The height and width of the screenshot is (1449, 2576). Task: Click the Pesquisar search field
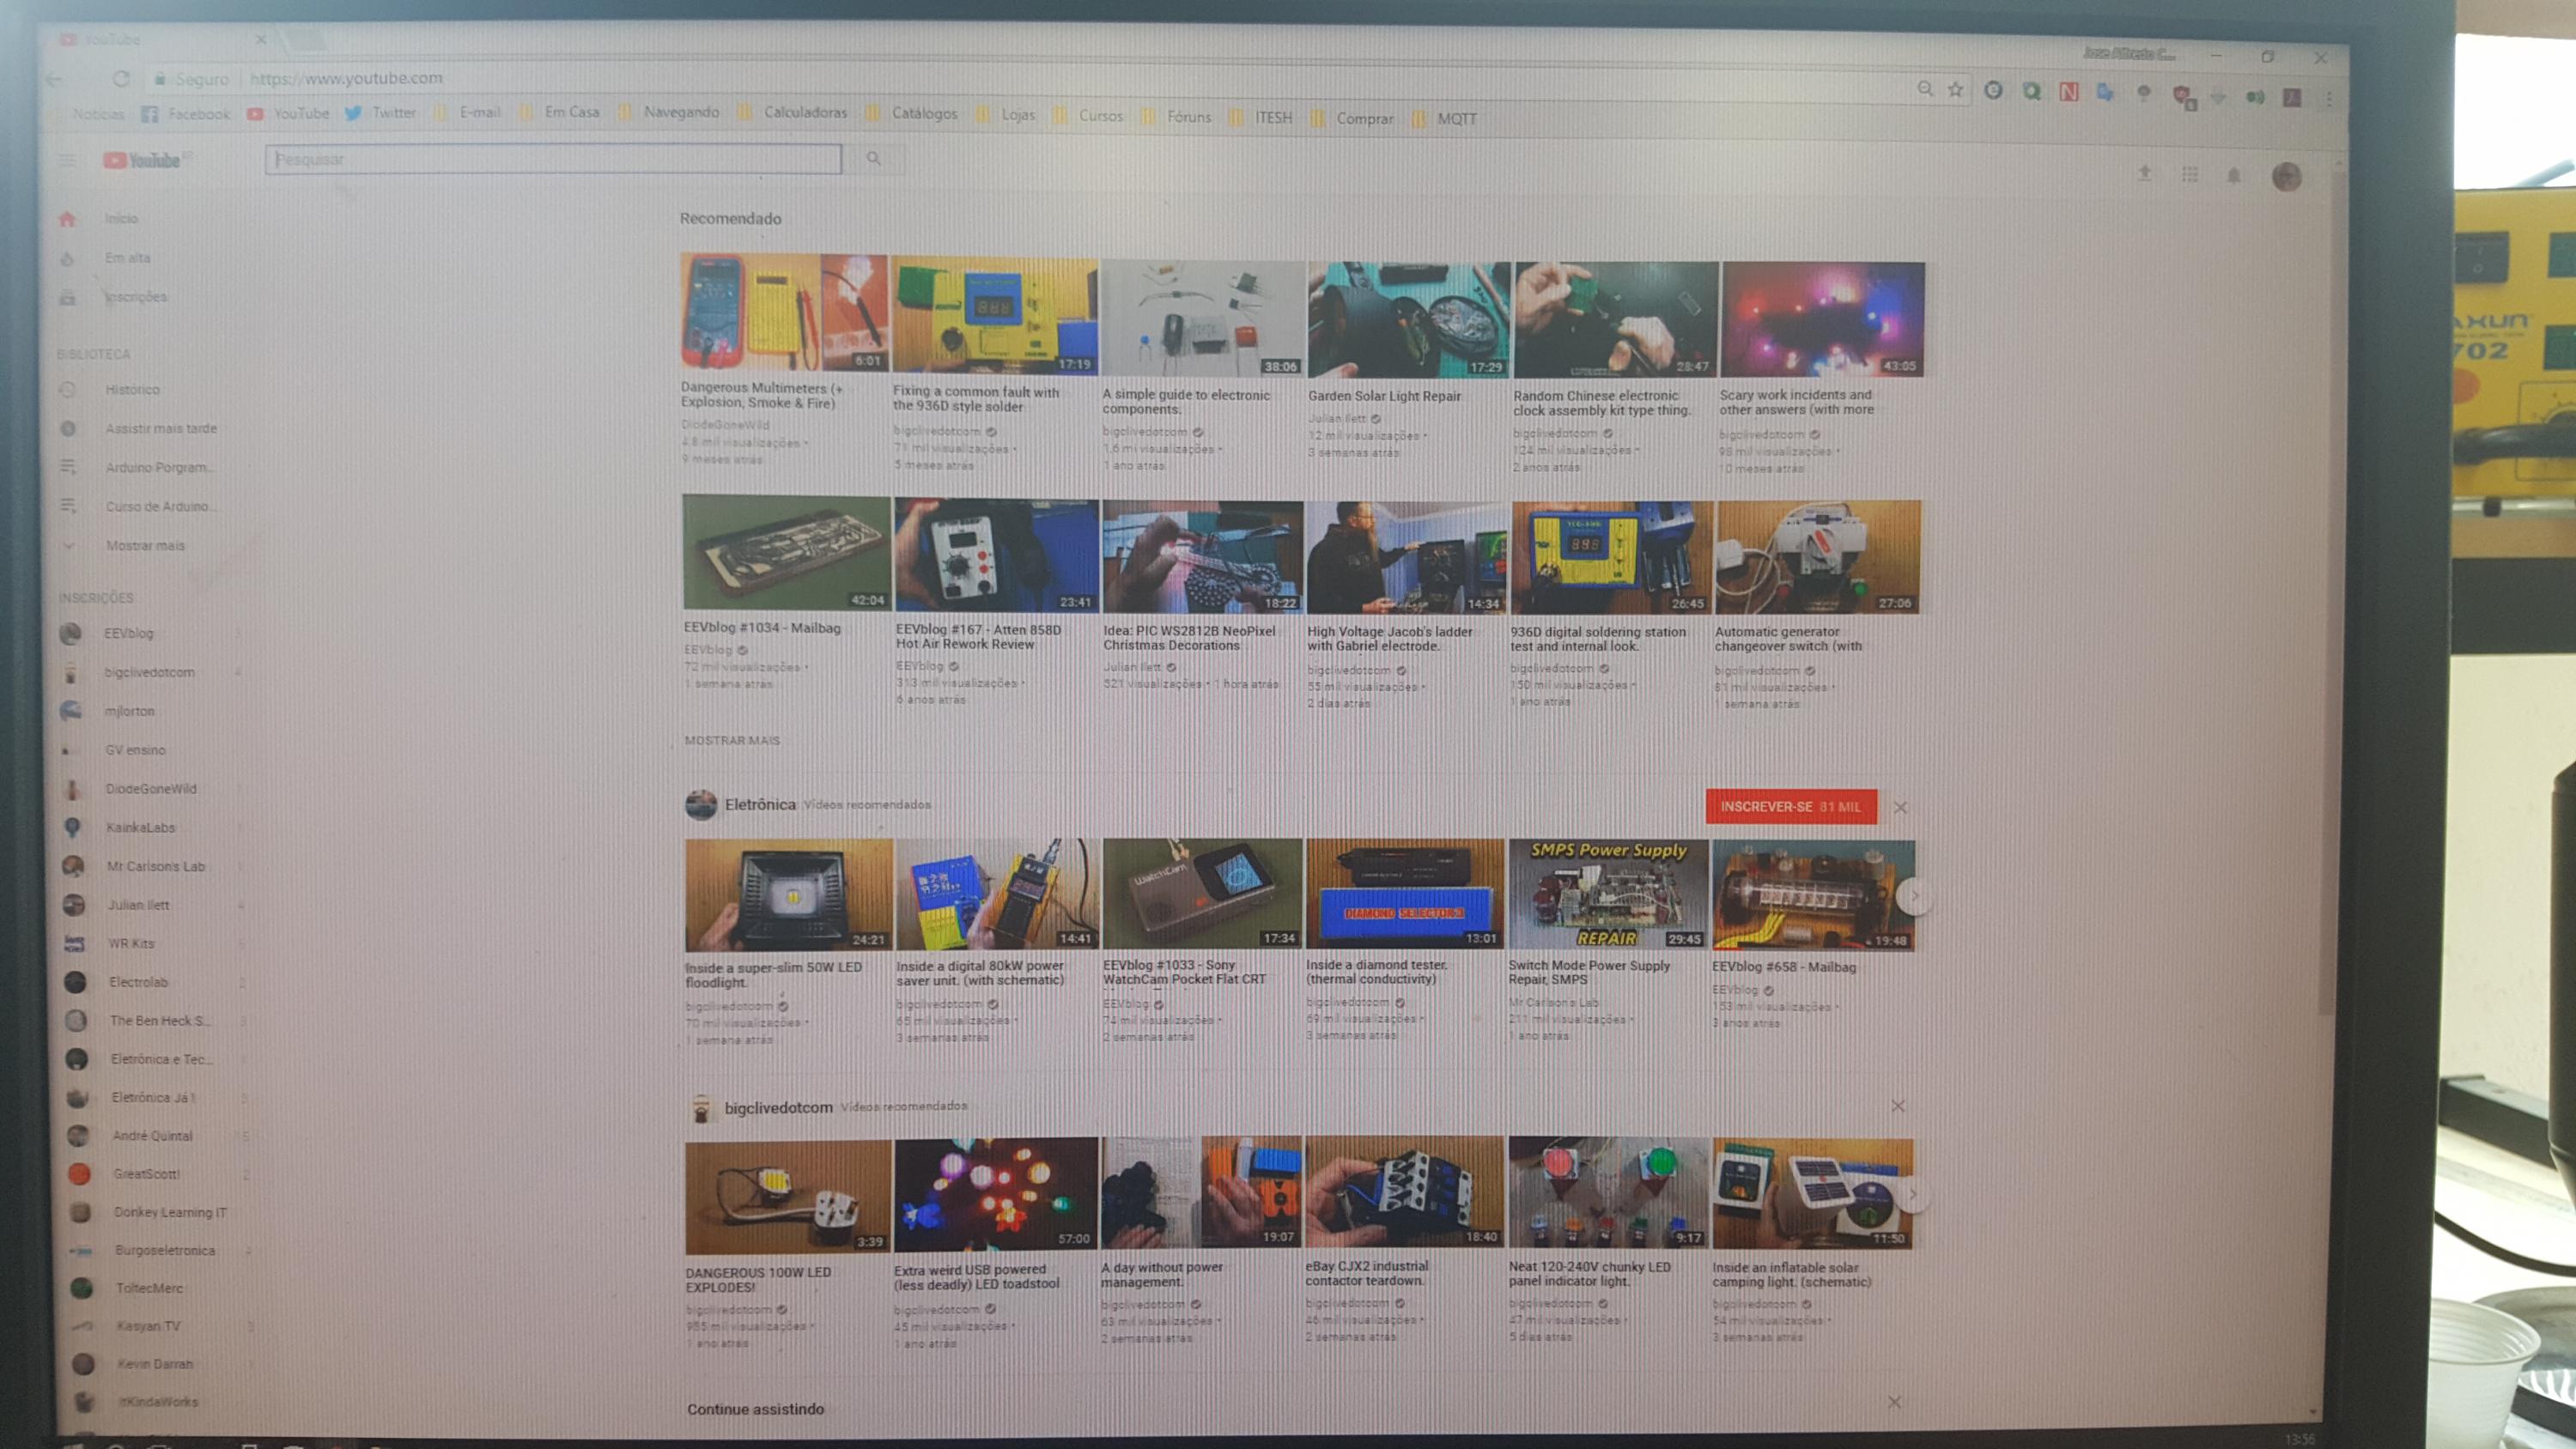tap(552, 160)
